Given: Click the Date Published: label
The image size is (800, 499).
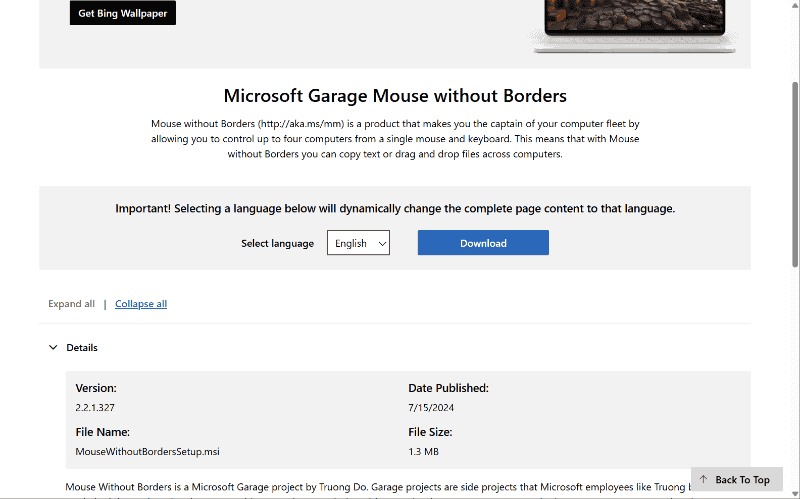Looking at the screenshot, I should click(x=448, y=388).
